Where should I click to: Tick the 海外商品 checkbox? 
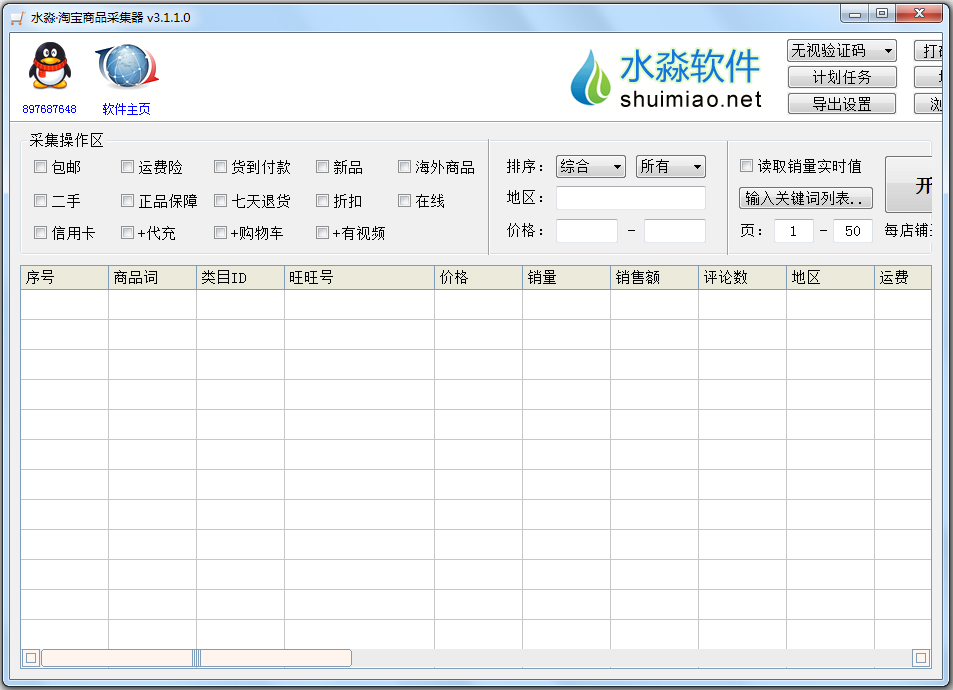click(405, 167)
